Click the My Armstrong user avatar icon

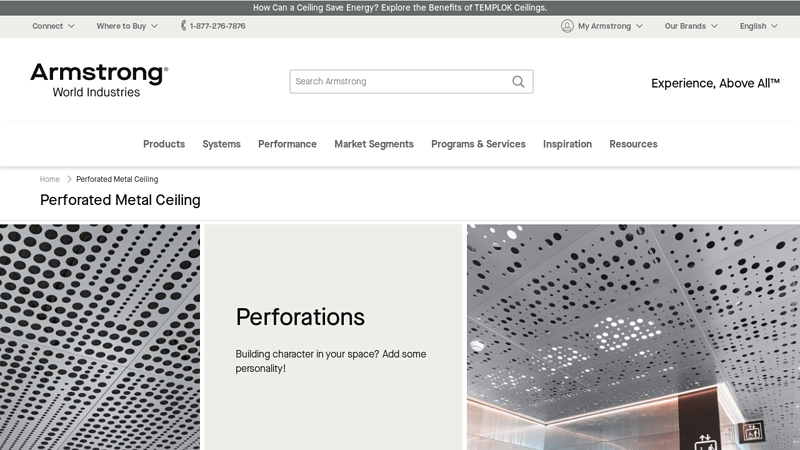[x=567, y=26]
